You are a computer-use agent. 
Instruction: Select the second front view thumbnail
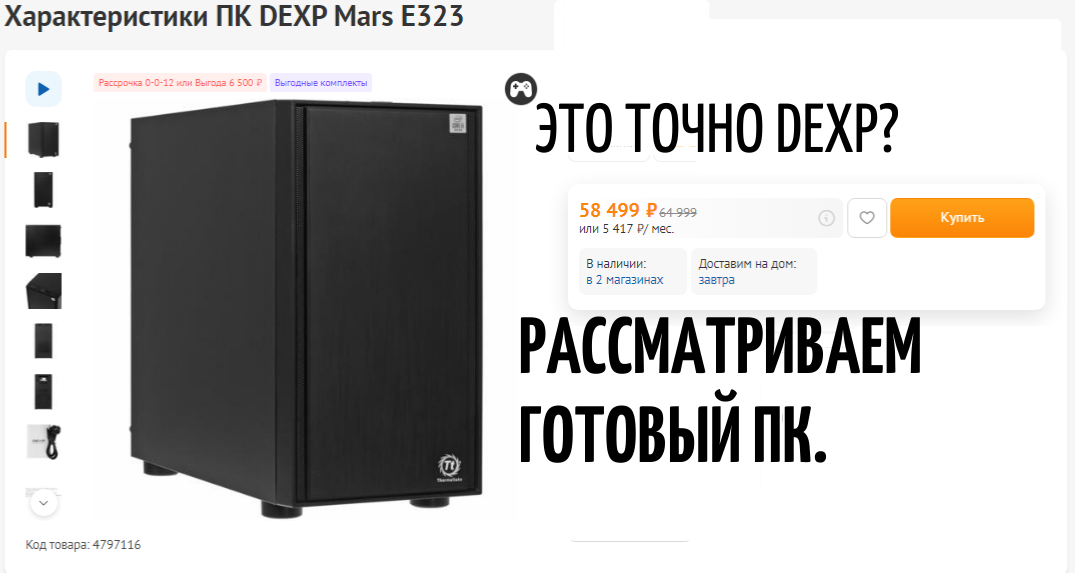point(43,190)
